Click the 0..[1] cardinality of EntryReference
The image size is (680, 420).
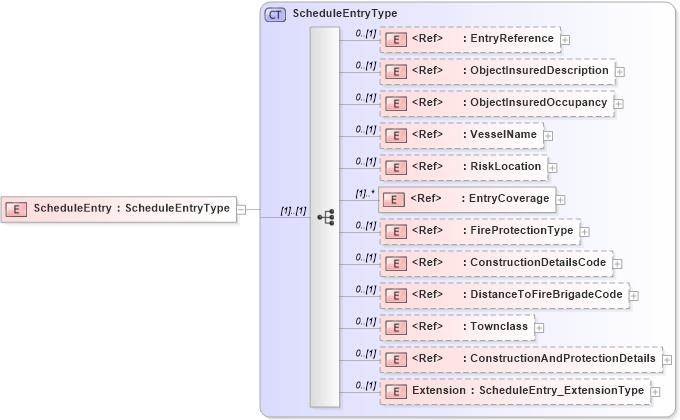pyautogui.click(x=366, y=33)
